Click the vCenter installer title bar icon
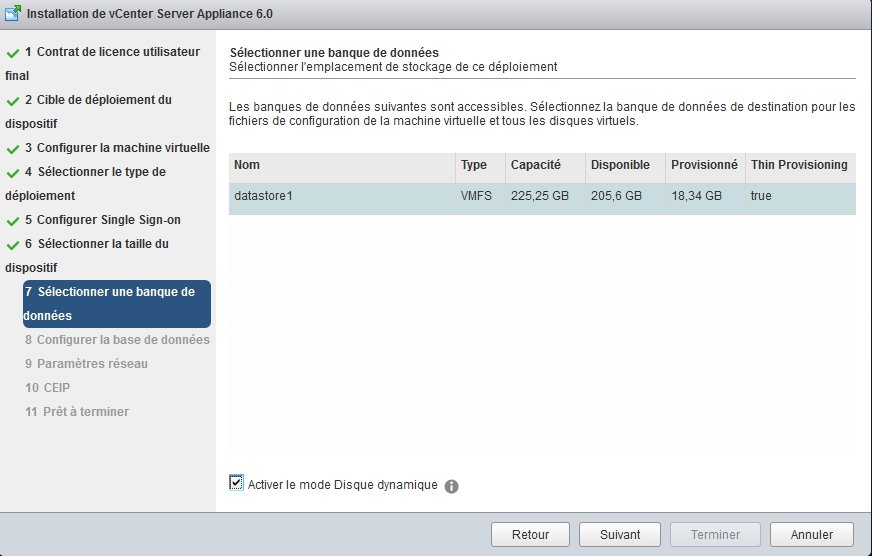The height and width of the screenshot is (556, 872). pyautogui.click(x=13, y=14)
